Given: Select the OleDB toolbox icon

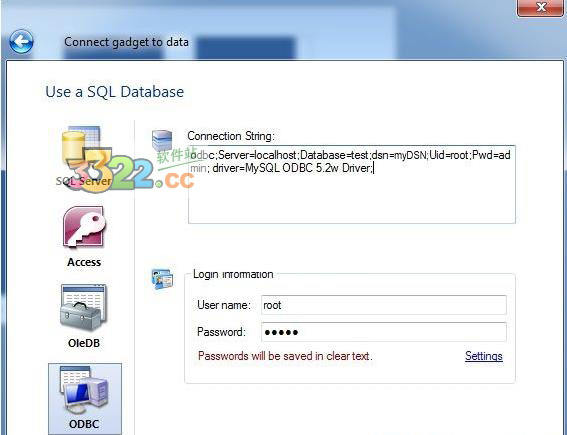Looking at the screenshot, I should pos(84,308).
